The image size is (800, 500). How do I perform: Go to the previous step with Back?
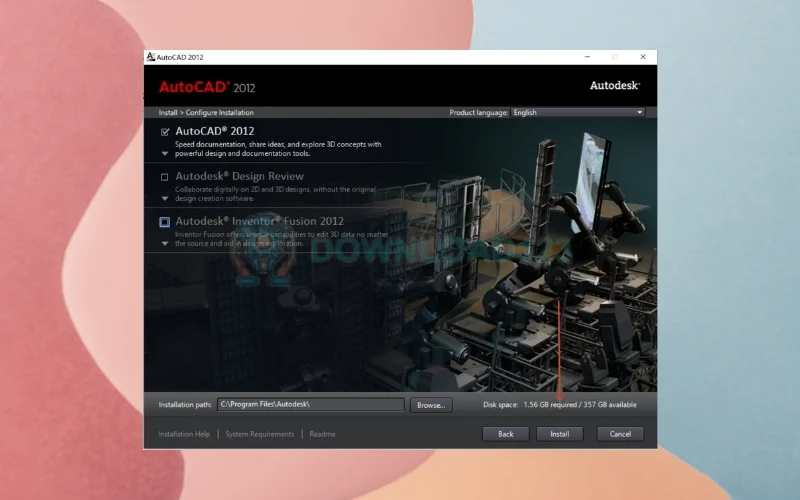coord(505,434)
